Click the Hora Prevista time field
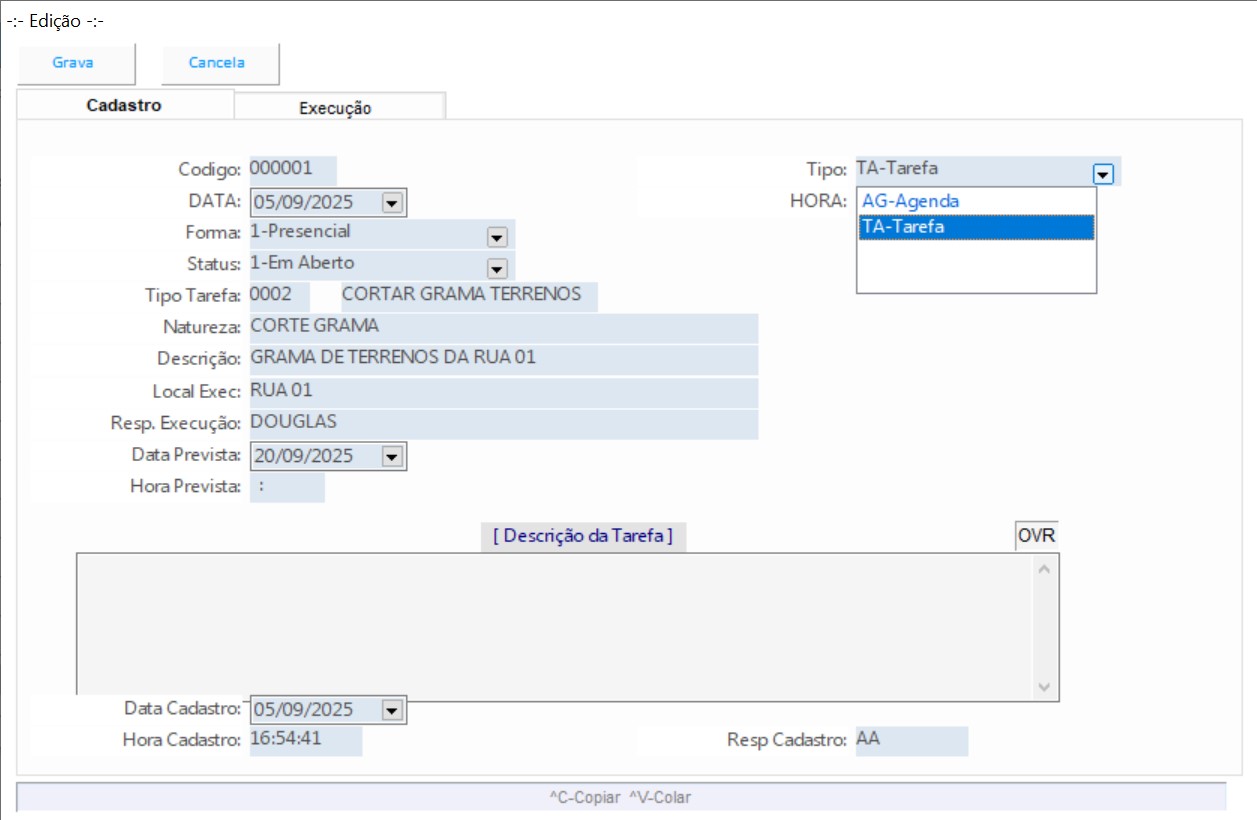 286,487
